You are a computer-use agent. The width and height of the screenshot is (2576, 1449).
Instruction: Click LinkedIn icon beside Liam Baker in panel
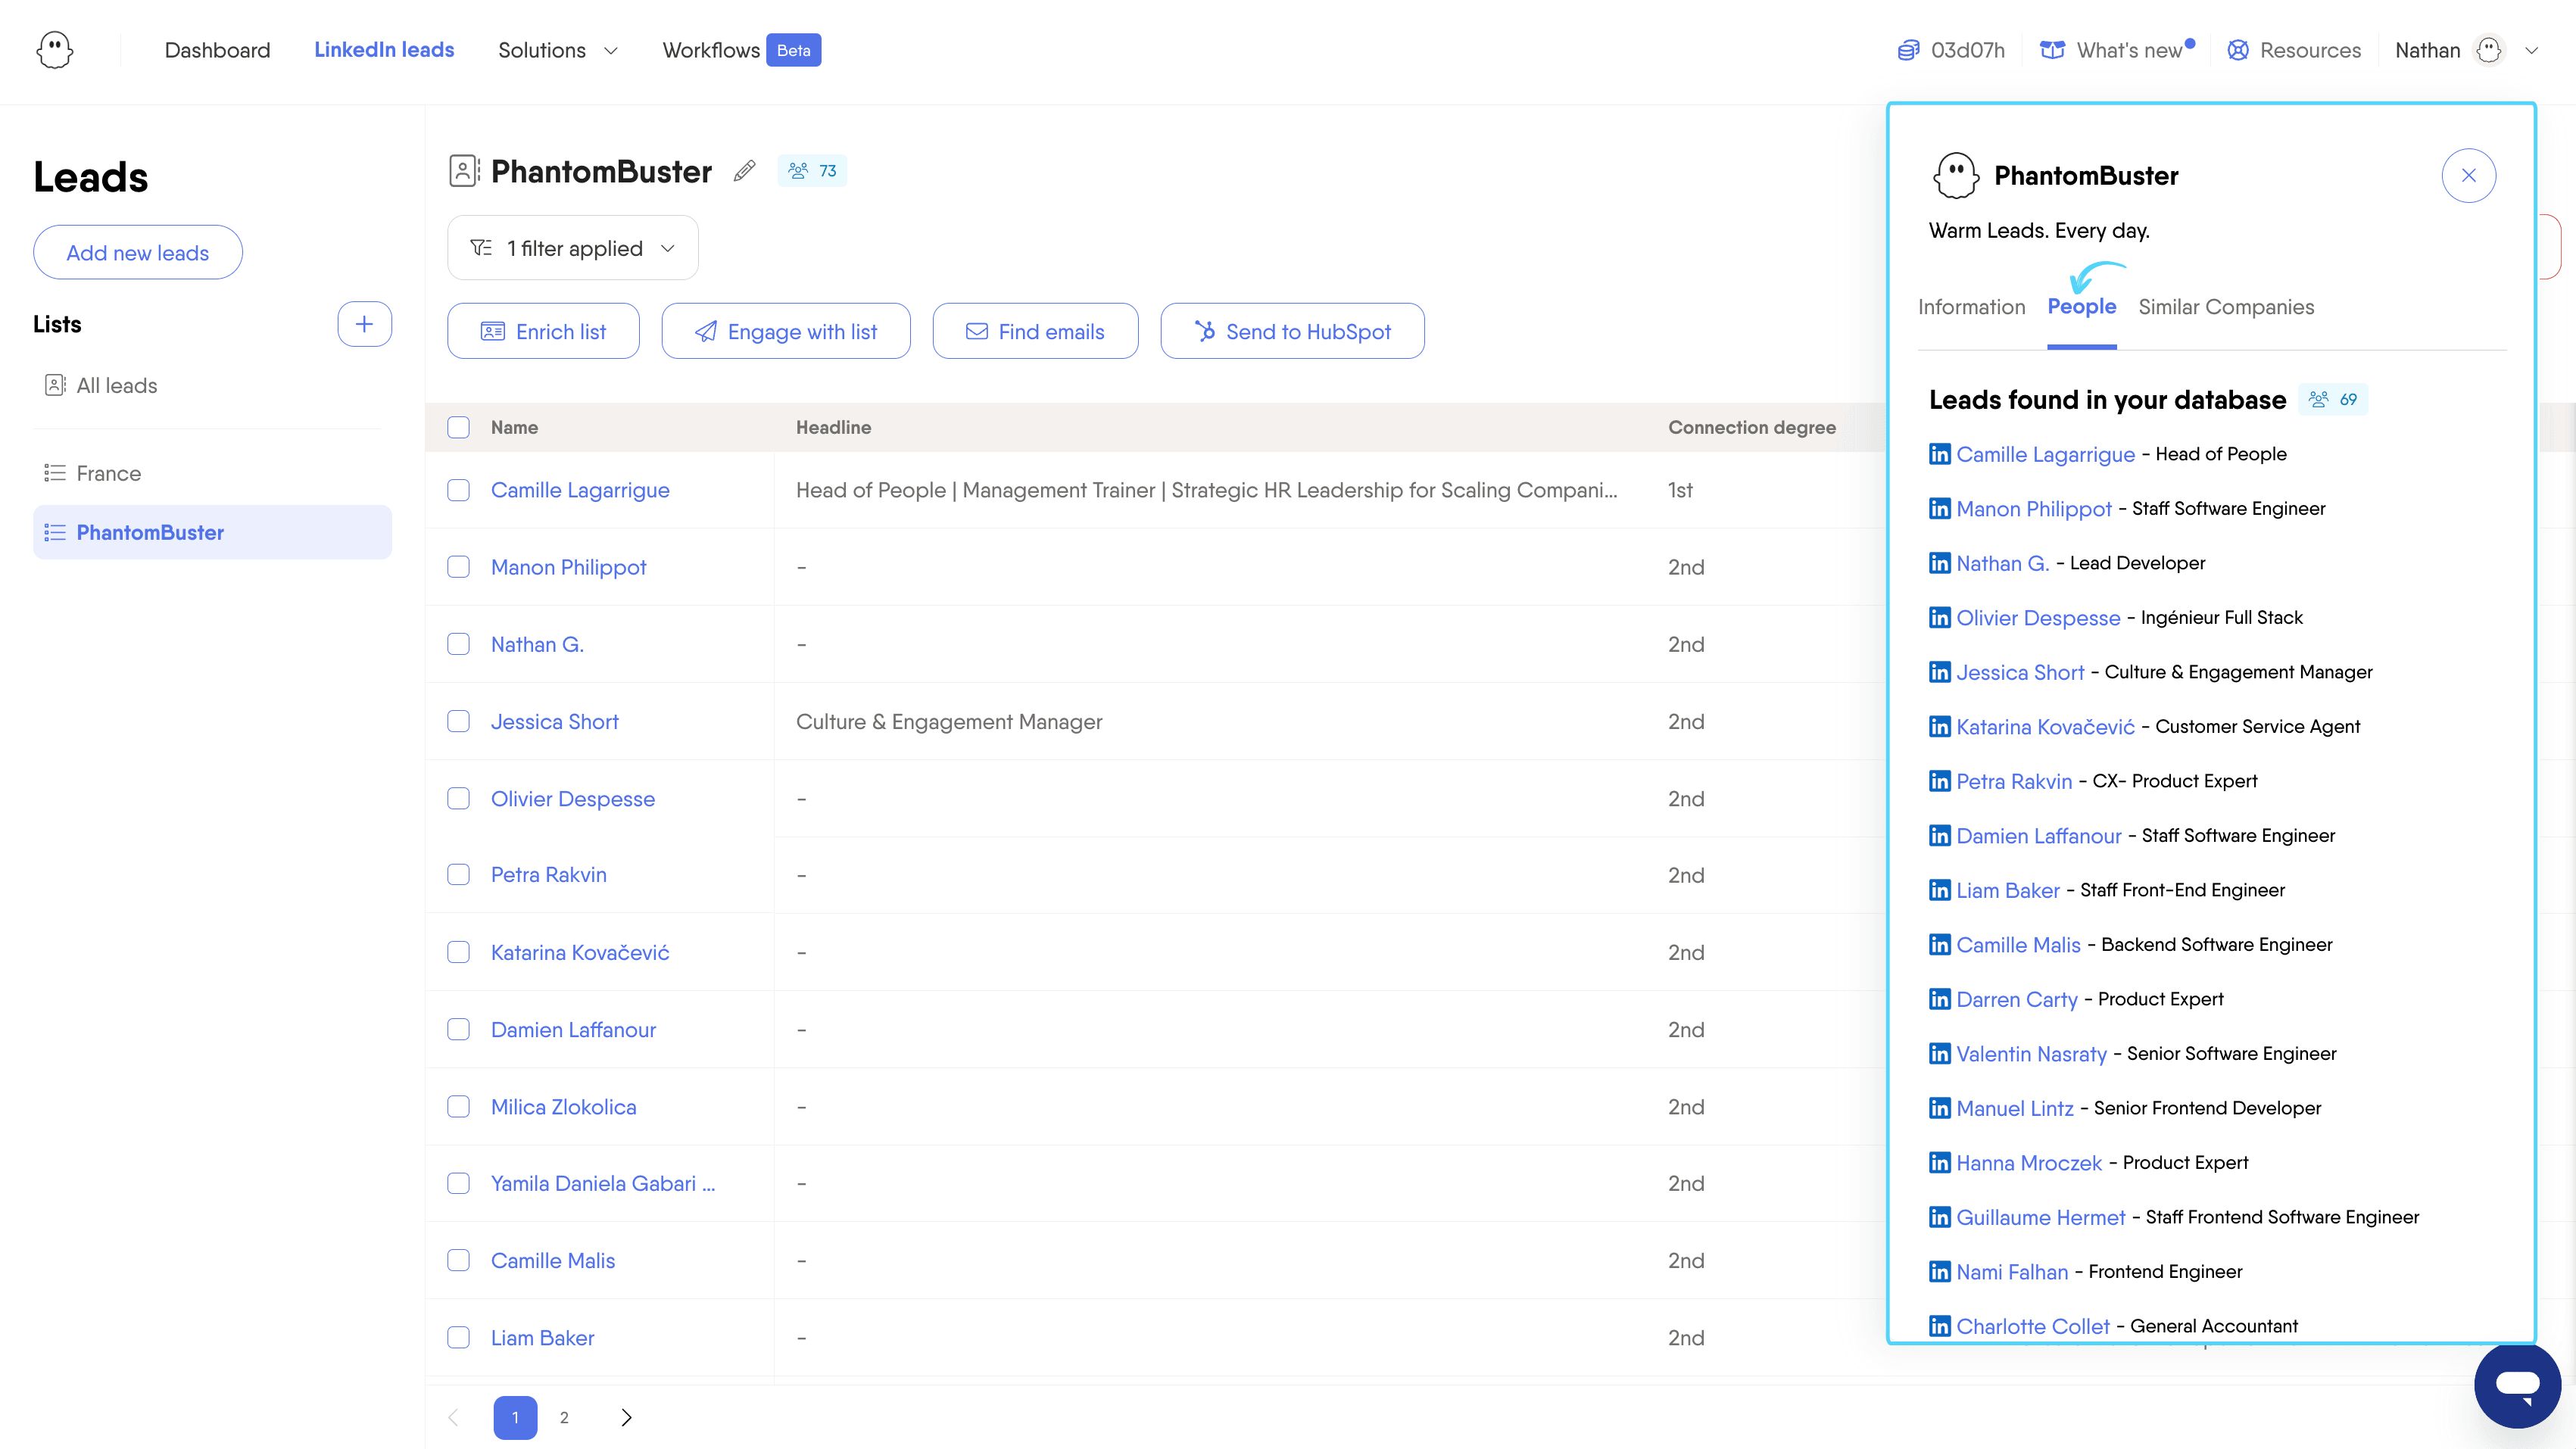[x=1939, y=890]
